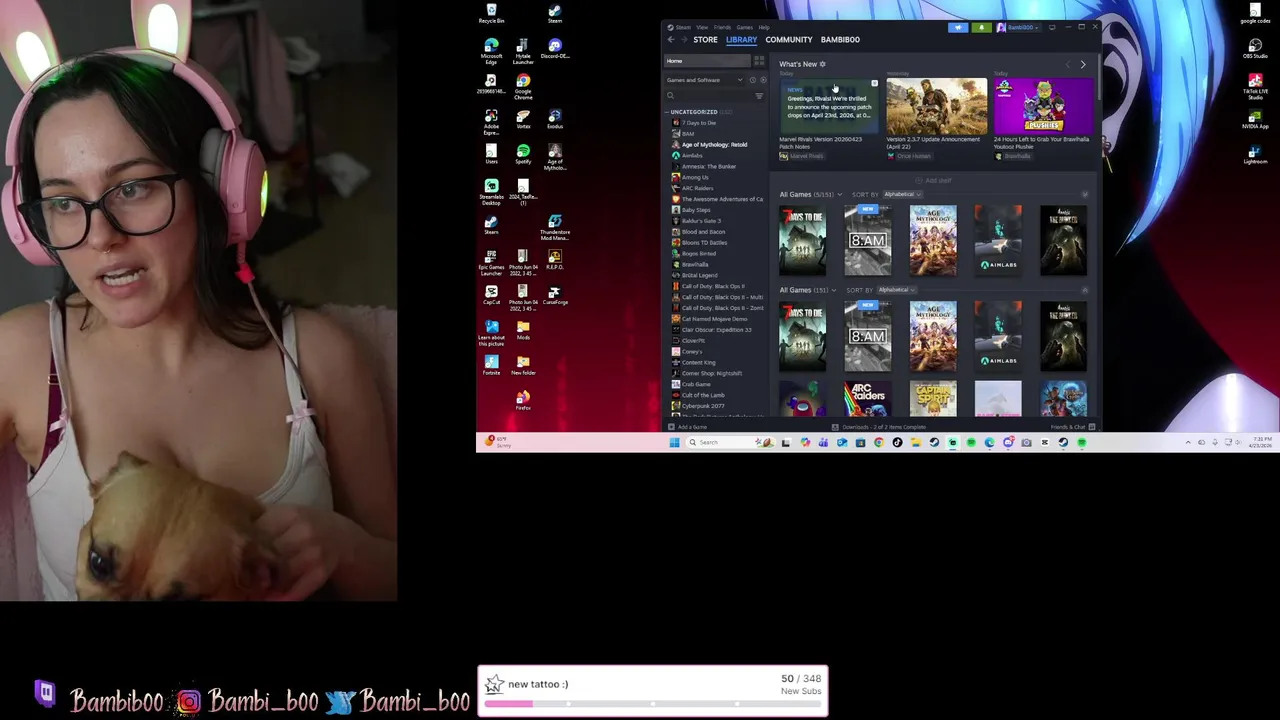Open What's New settings gear
This screenshot has height=720, width=1280.
[822, 64]
